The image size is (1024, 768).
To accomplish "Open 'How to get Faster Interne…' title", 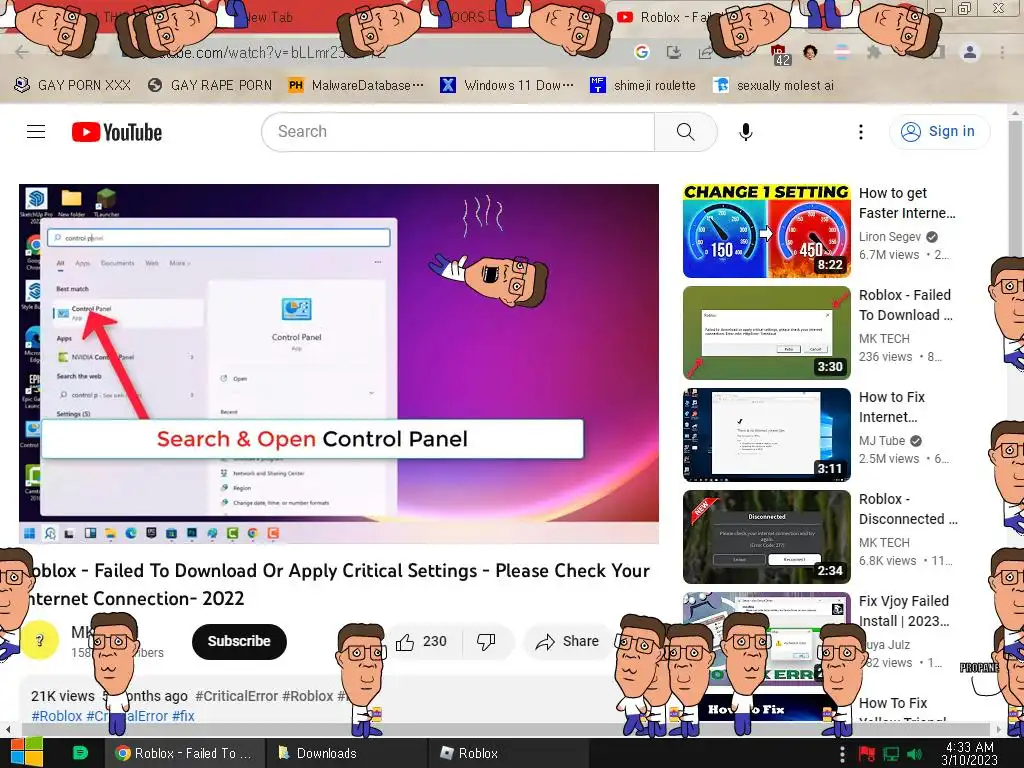I will pyautogui.click(x=907, y=203).
